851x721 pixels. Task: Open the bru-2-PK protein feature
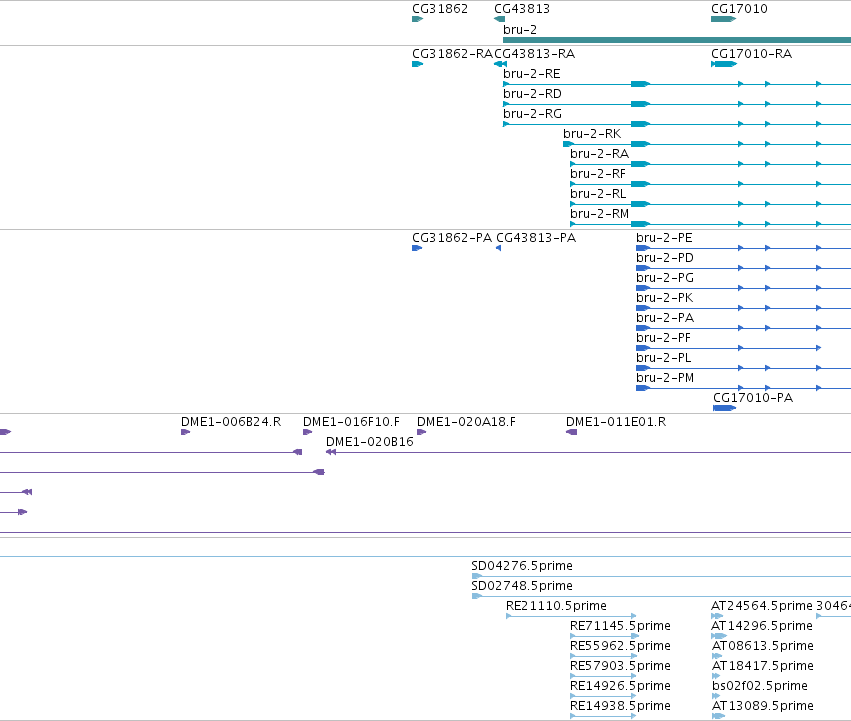coord(664,298)
